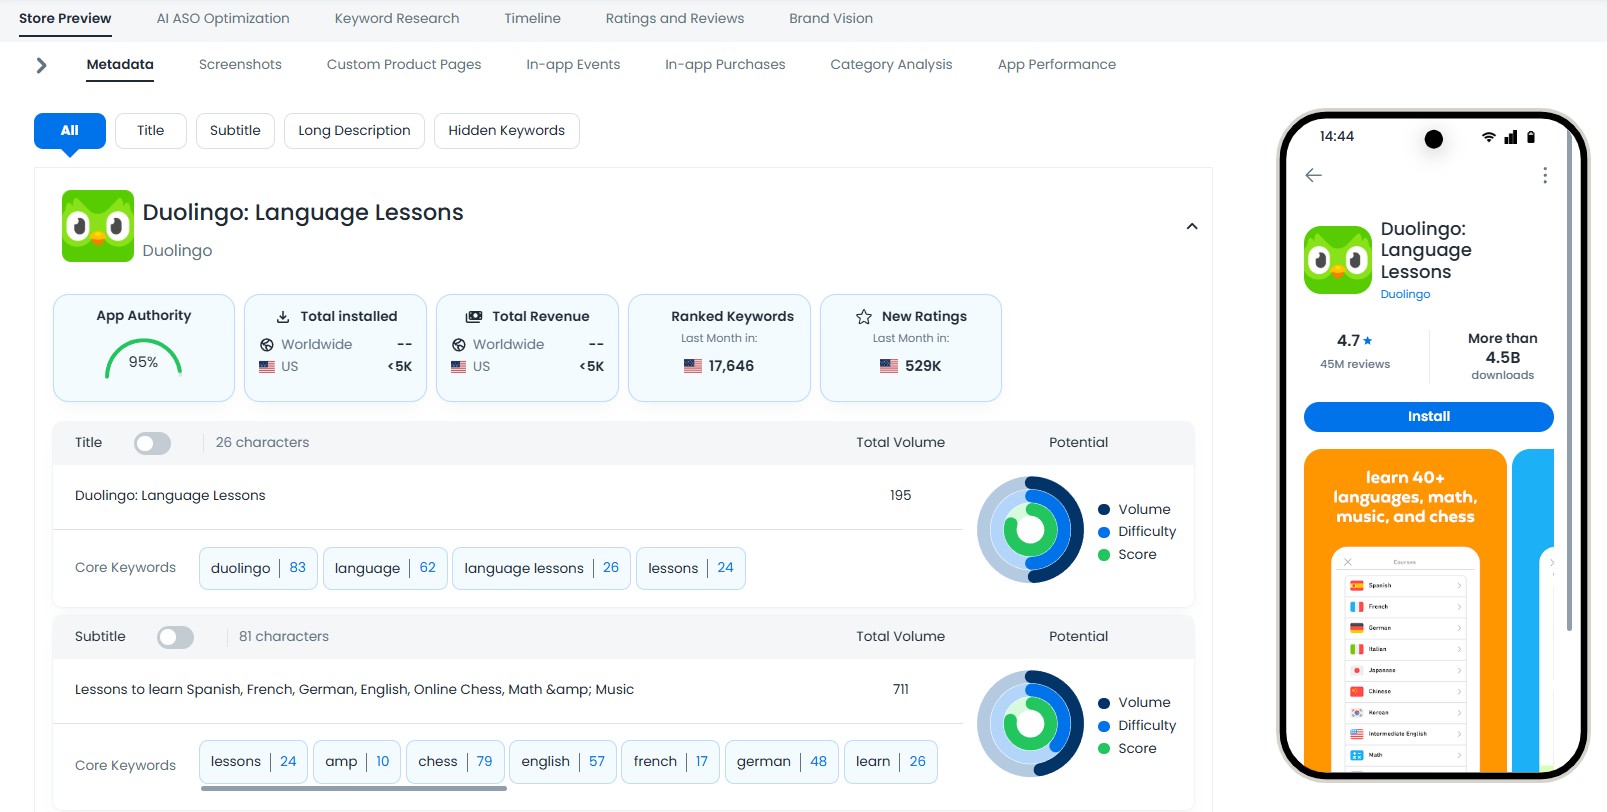Viewport: 1607px width, 812px height.
Task: Click the duolingo 83 keyword chip
Action: (259, 568)
